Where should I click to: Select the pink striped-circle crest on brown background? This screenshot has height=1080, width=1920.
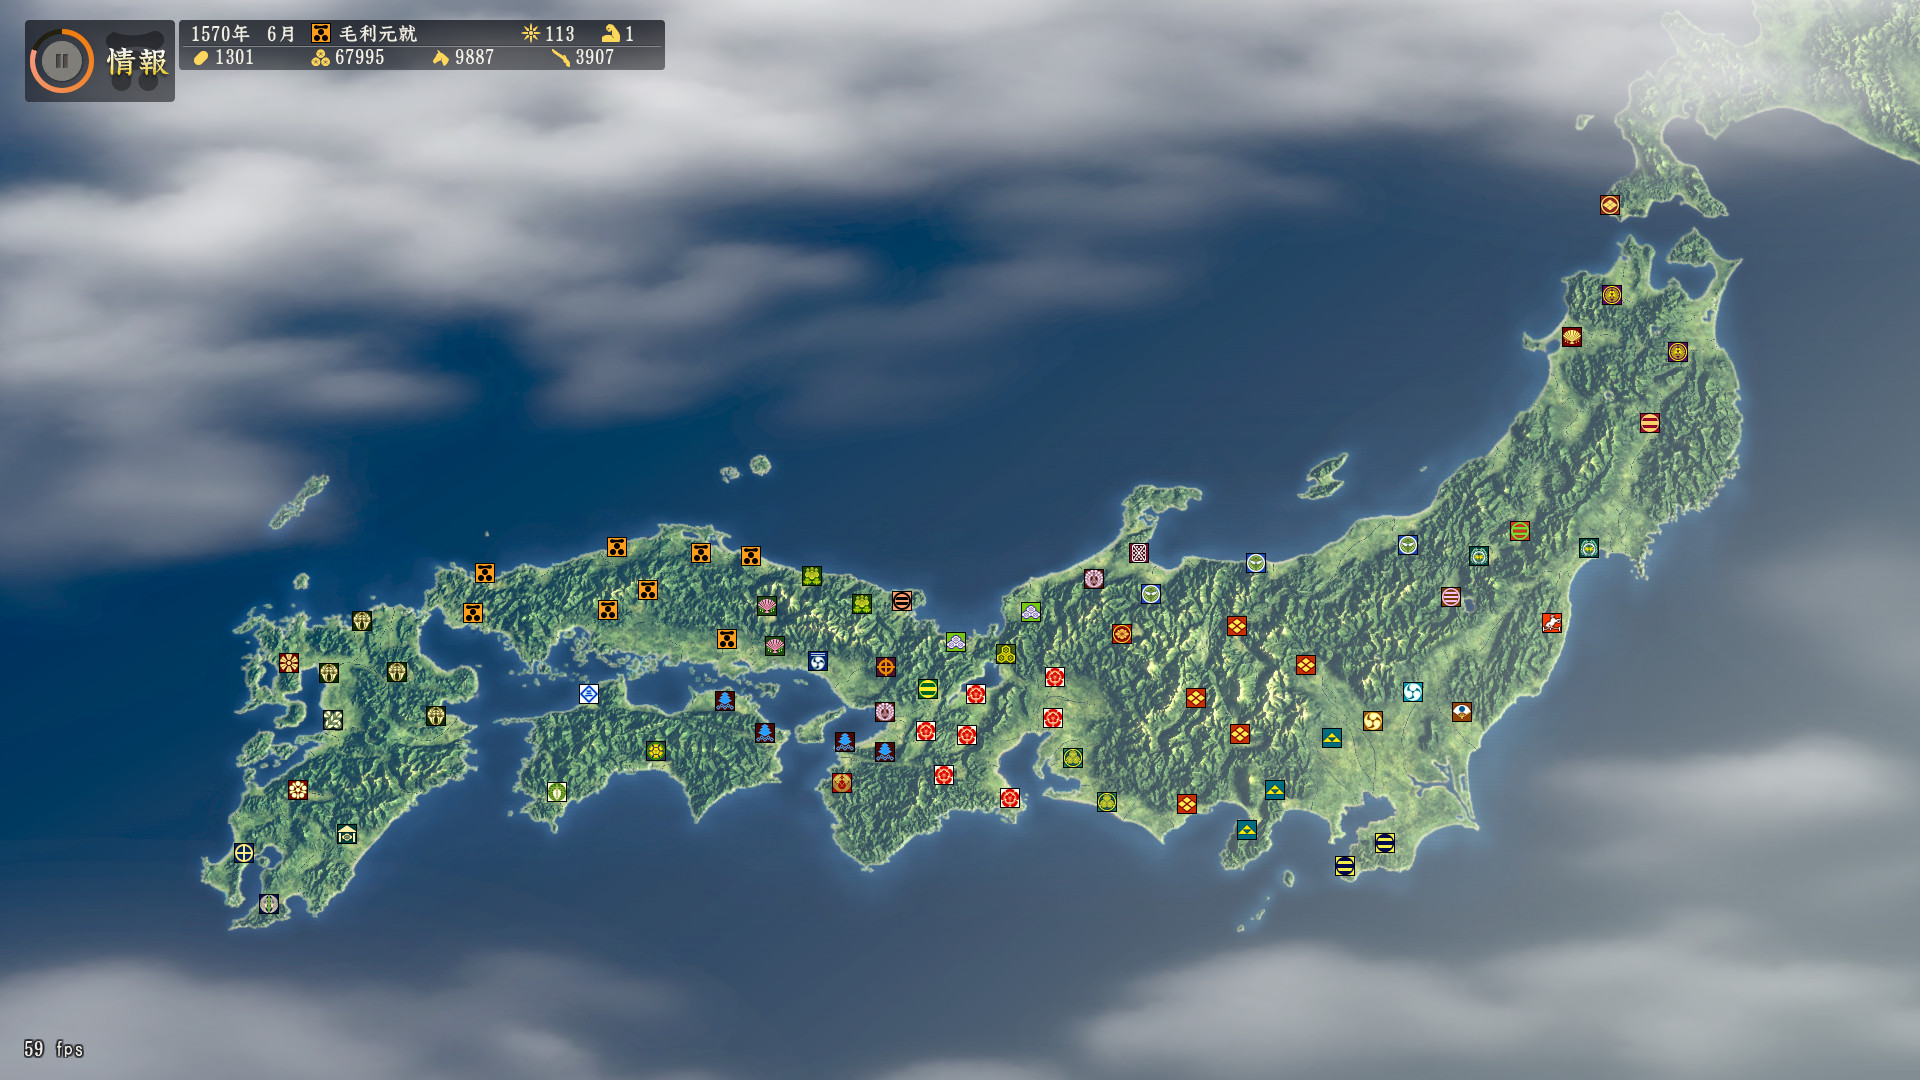(x=1451, y=597)
